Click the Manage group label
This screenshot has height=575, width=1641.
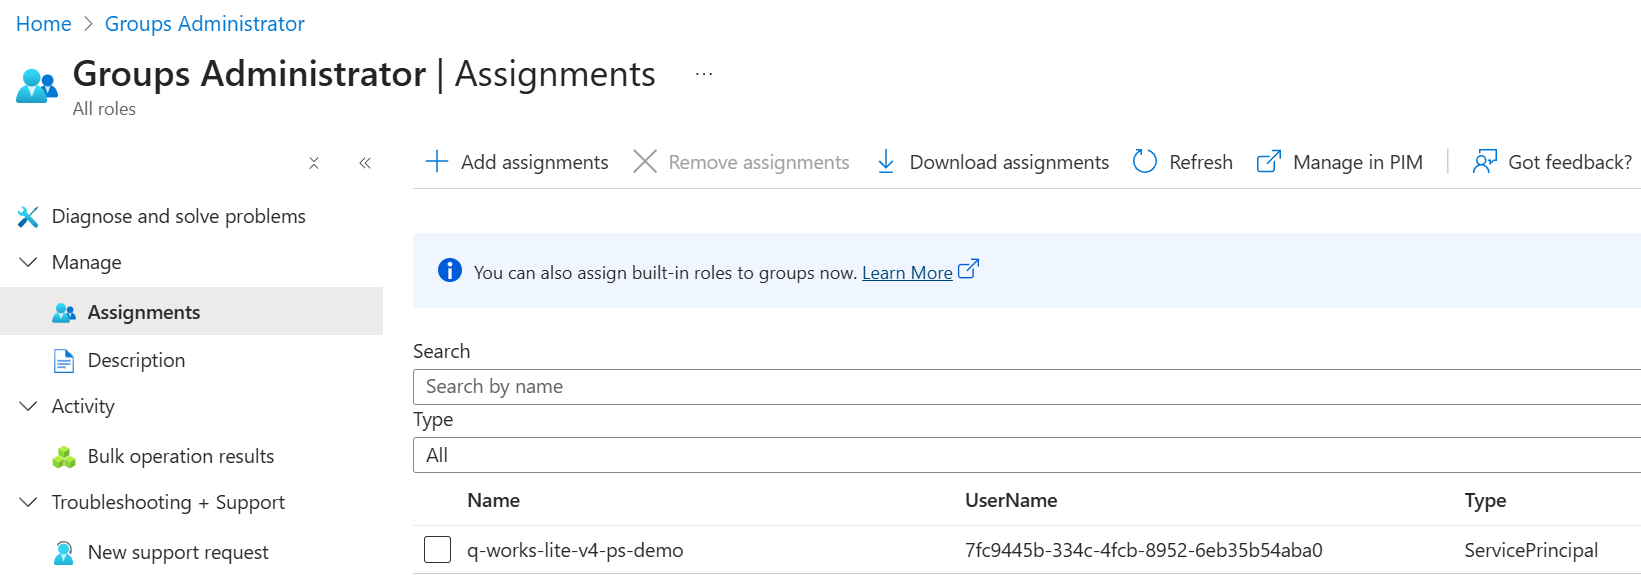tap(86, 262)
